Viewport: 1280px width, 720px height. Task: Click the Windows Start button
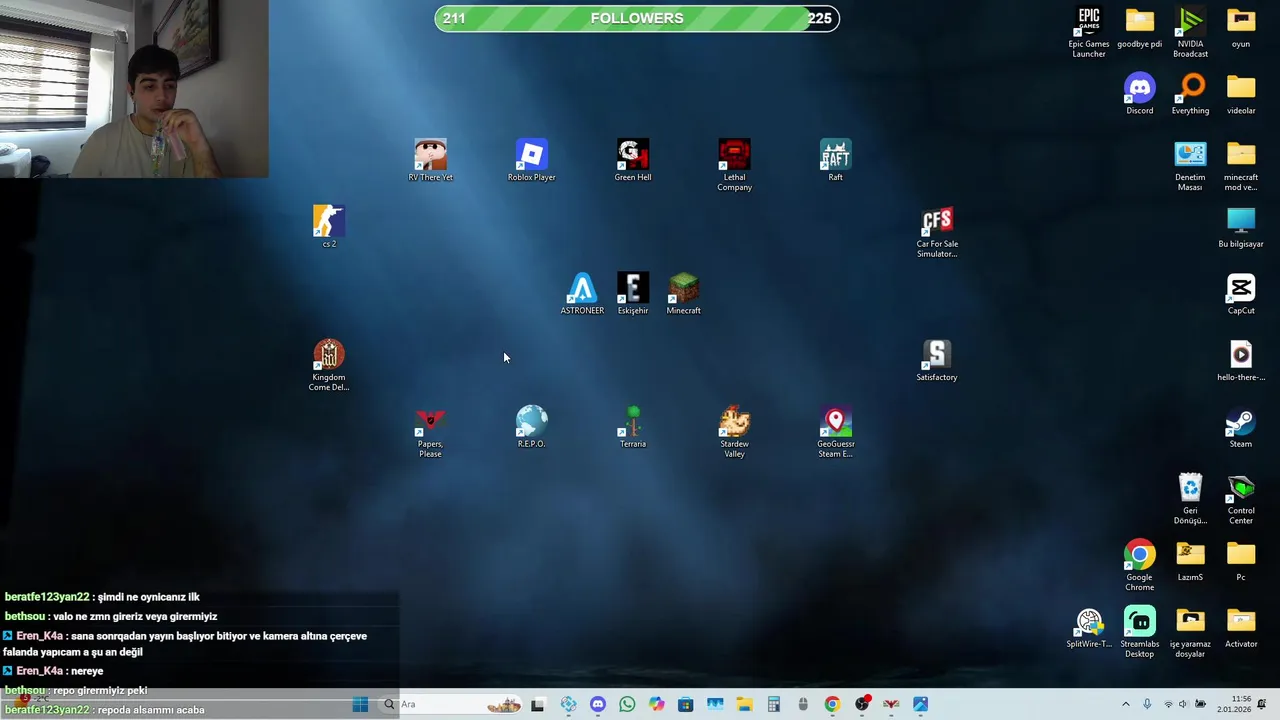pyautogui.click(x=360, y=705)
